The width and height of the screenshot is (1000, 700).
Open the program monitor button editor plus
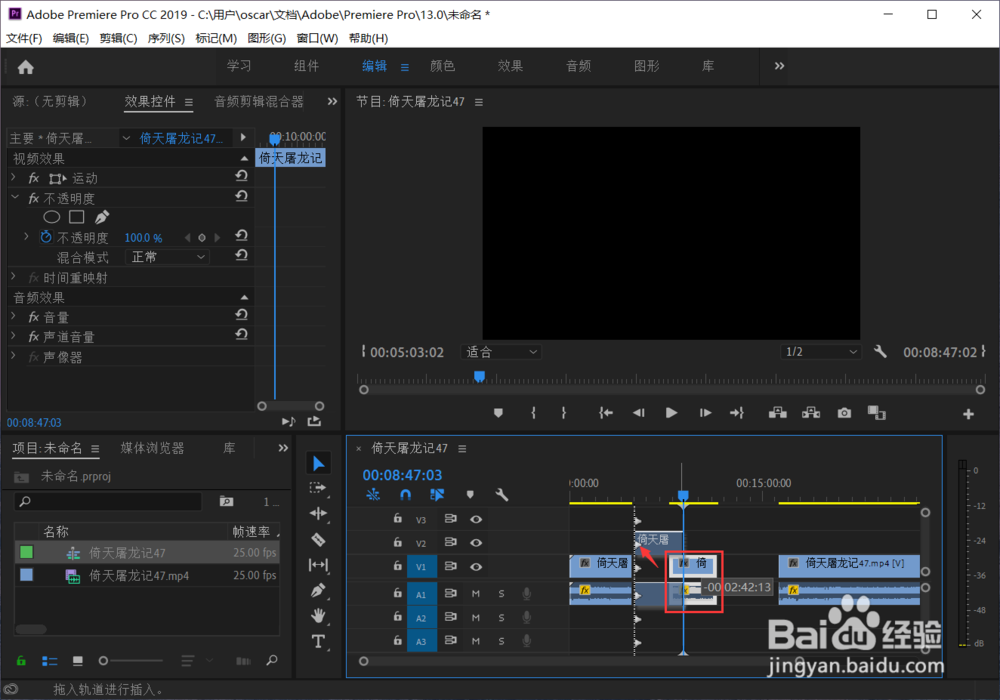[x=968, y=414]
